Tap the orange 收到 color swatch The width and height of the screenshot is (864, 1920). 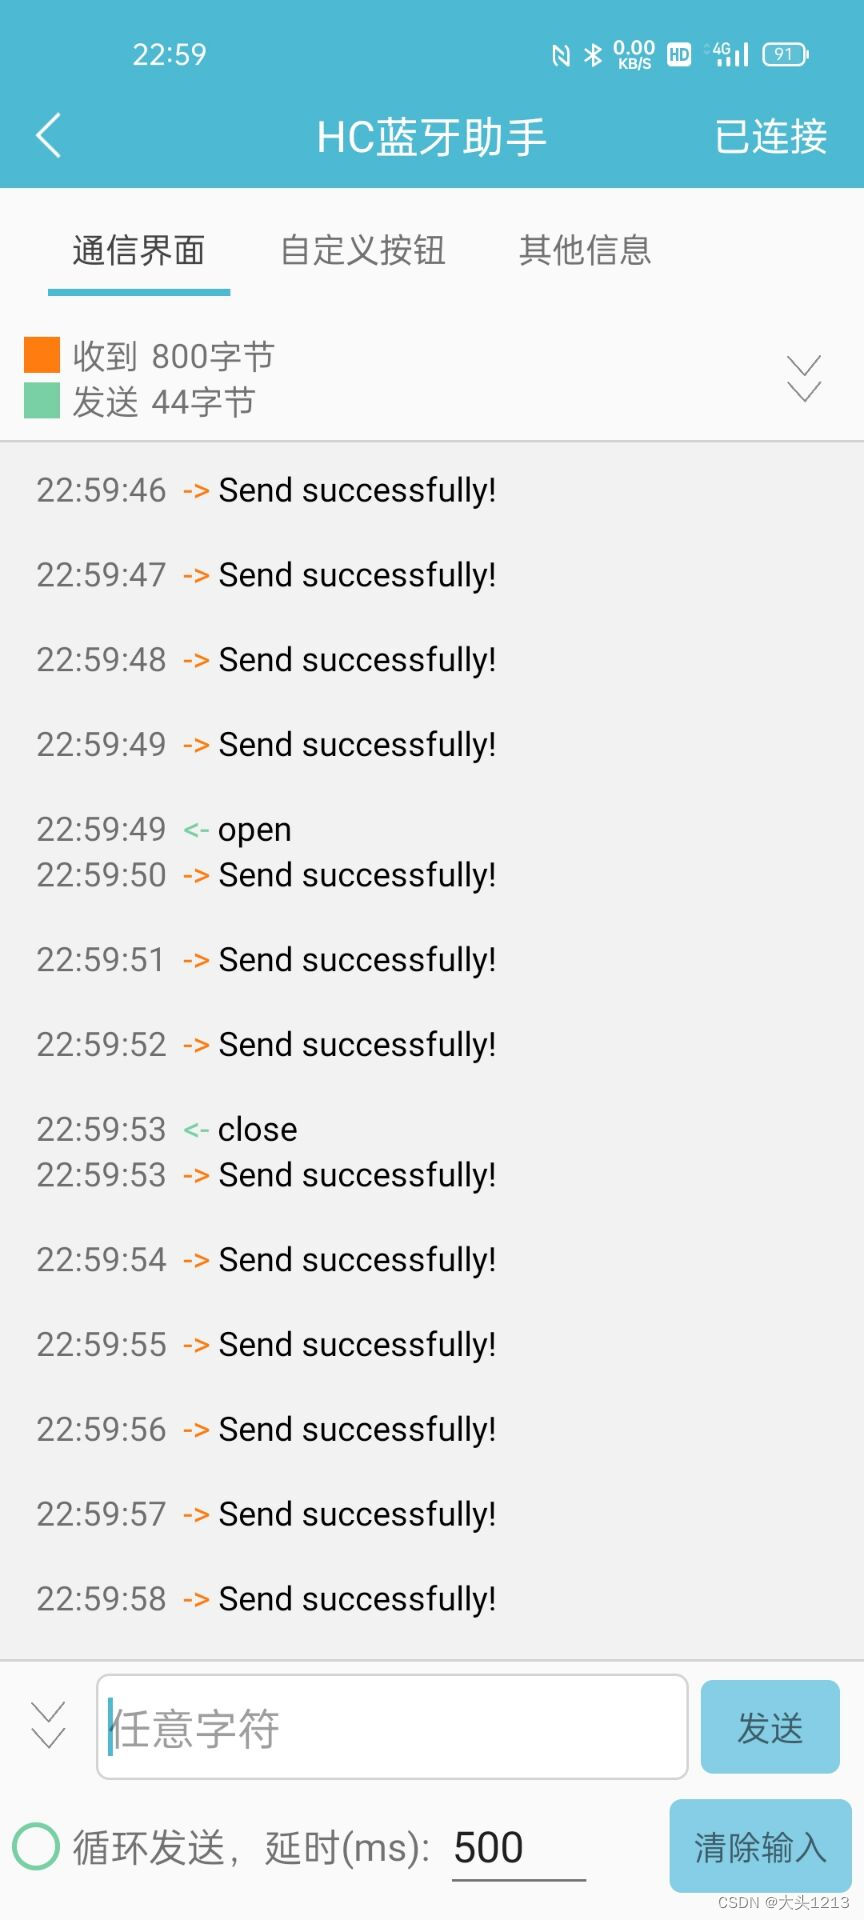click(42, 355)
